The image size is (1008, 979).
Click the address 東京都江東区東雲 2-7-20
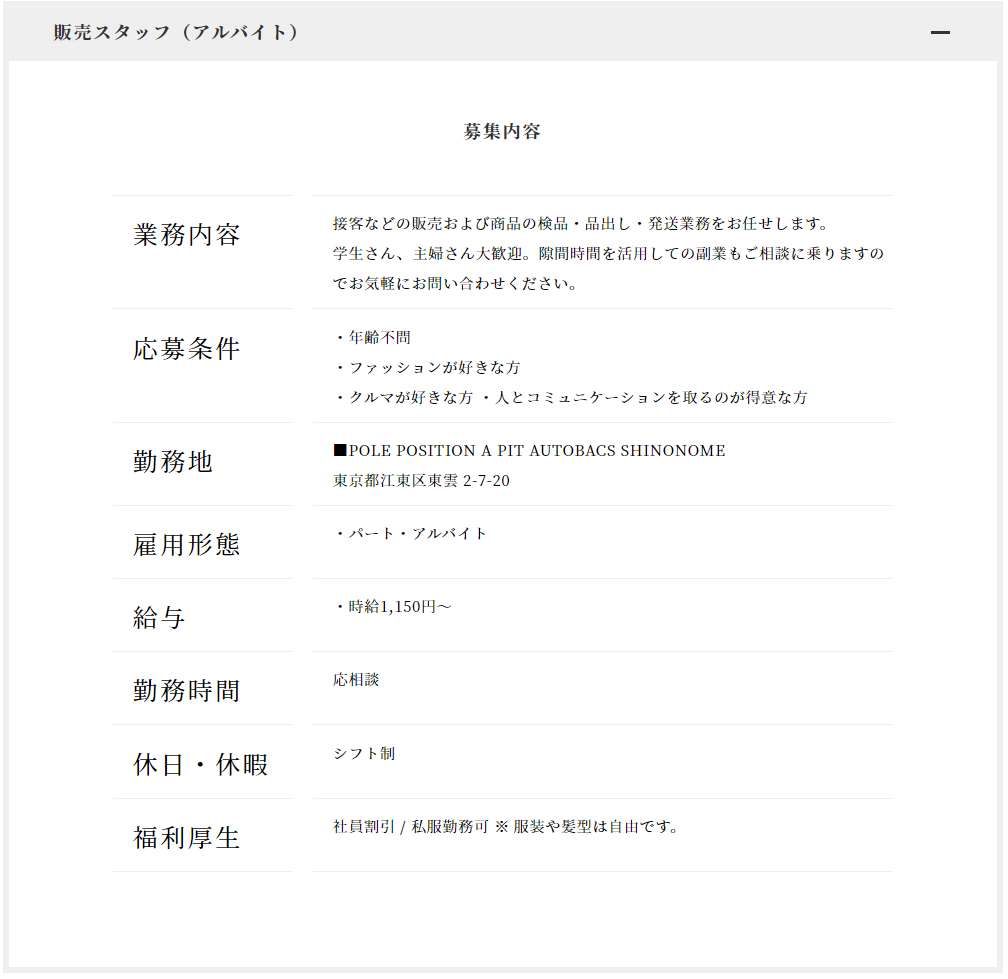(421, 481)
